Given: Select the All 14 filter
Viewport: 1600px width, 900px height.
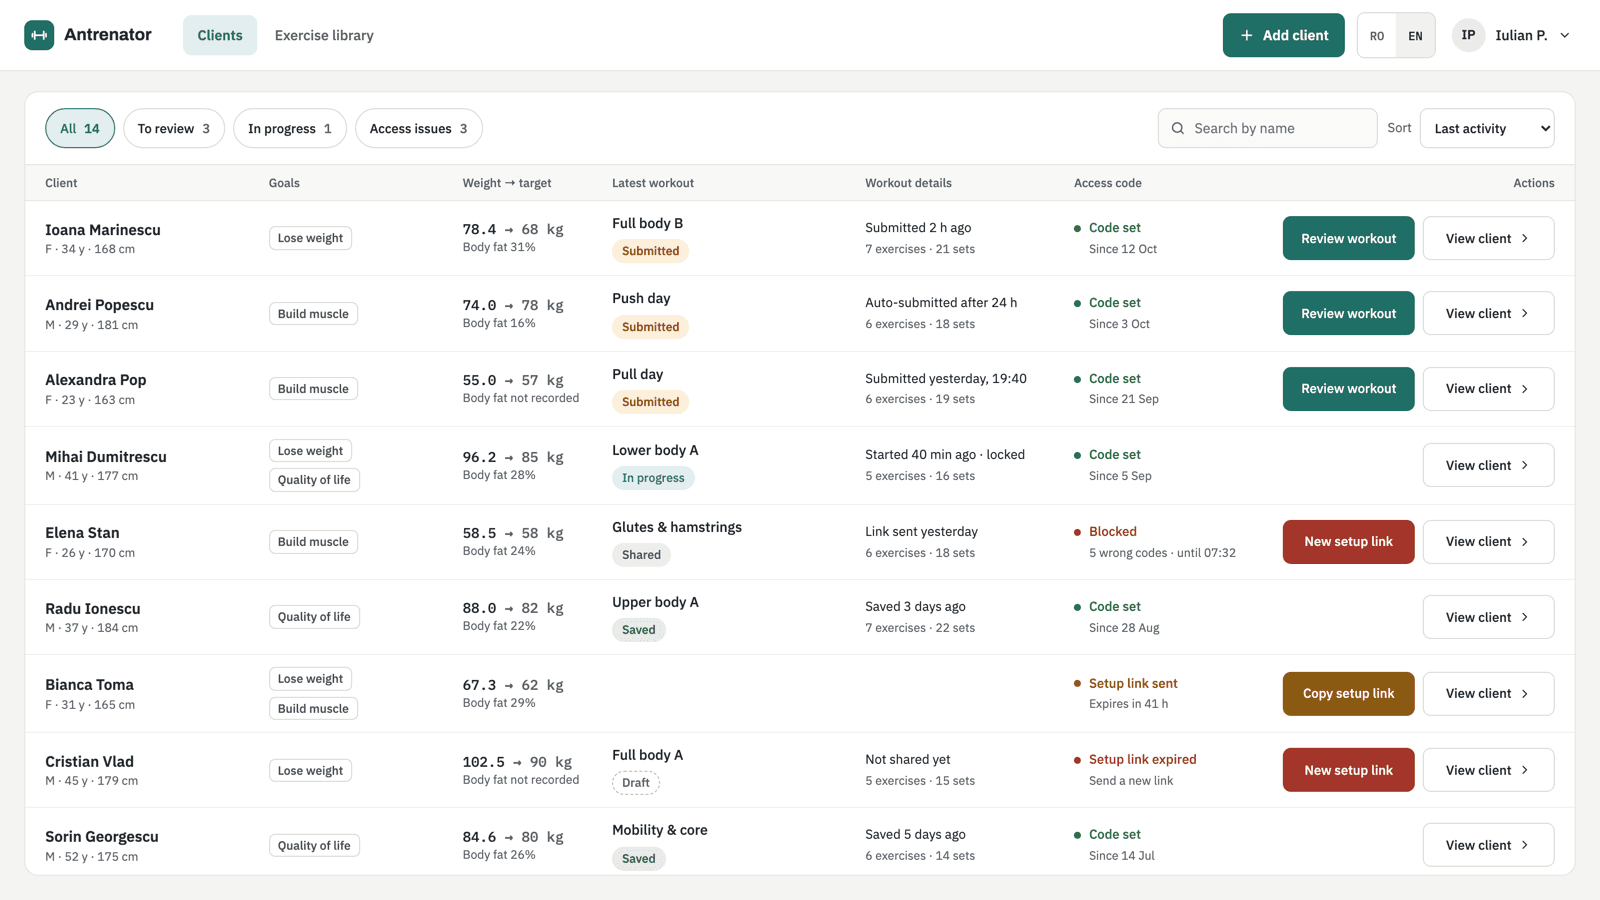Looking at the screenshot, I should (x=80, y=128).
